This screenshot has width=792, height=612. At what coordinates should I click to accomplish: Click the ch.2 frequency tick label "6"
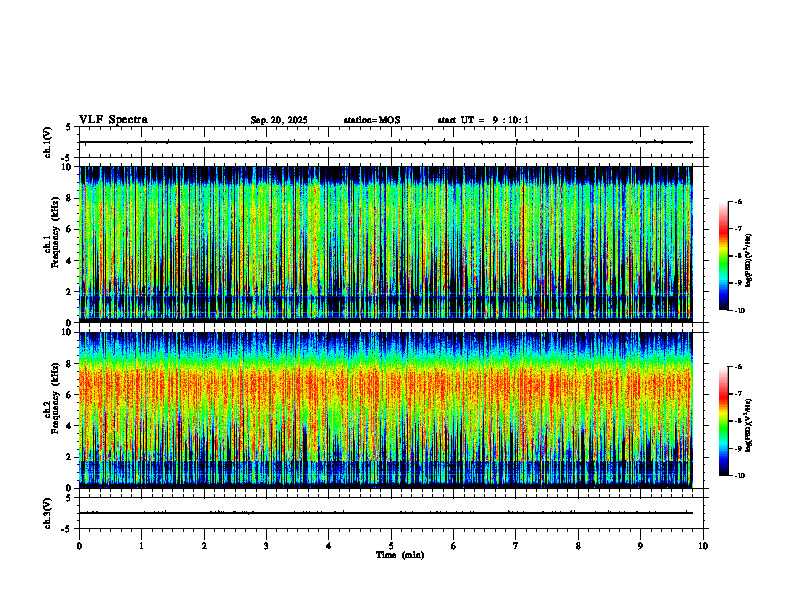pyautogui.click(x=69, y=395)
